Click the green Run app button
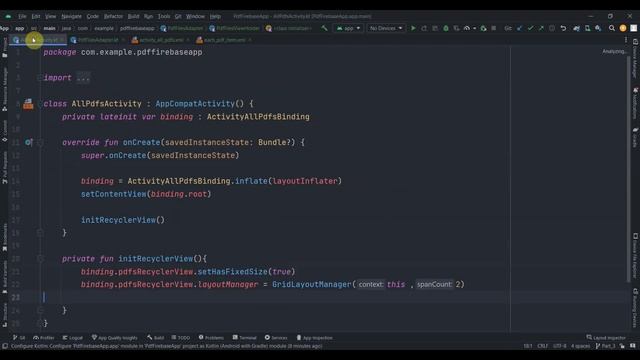The height and width of the screenshot is (360, 640). 413,28
